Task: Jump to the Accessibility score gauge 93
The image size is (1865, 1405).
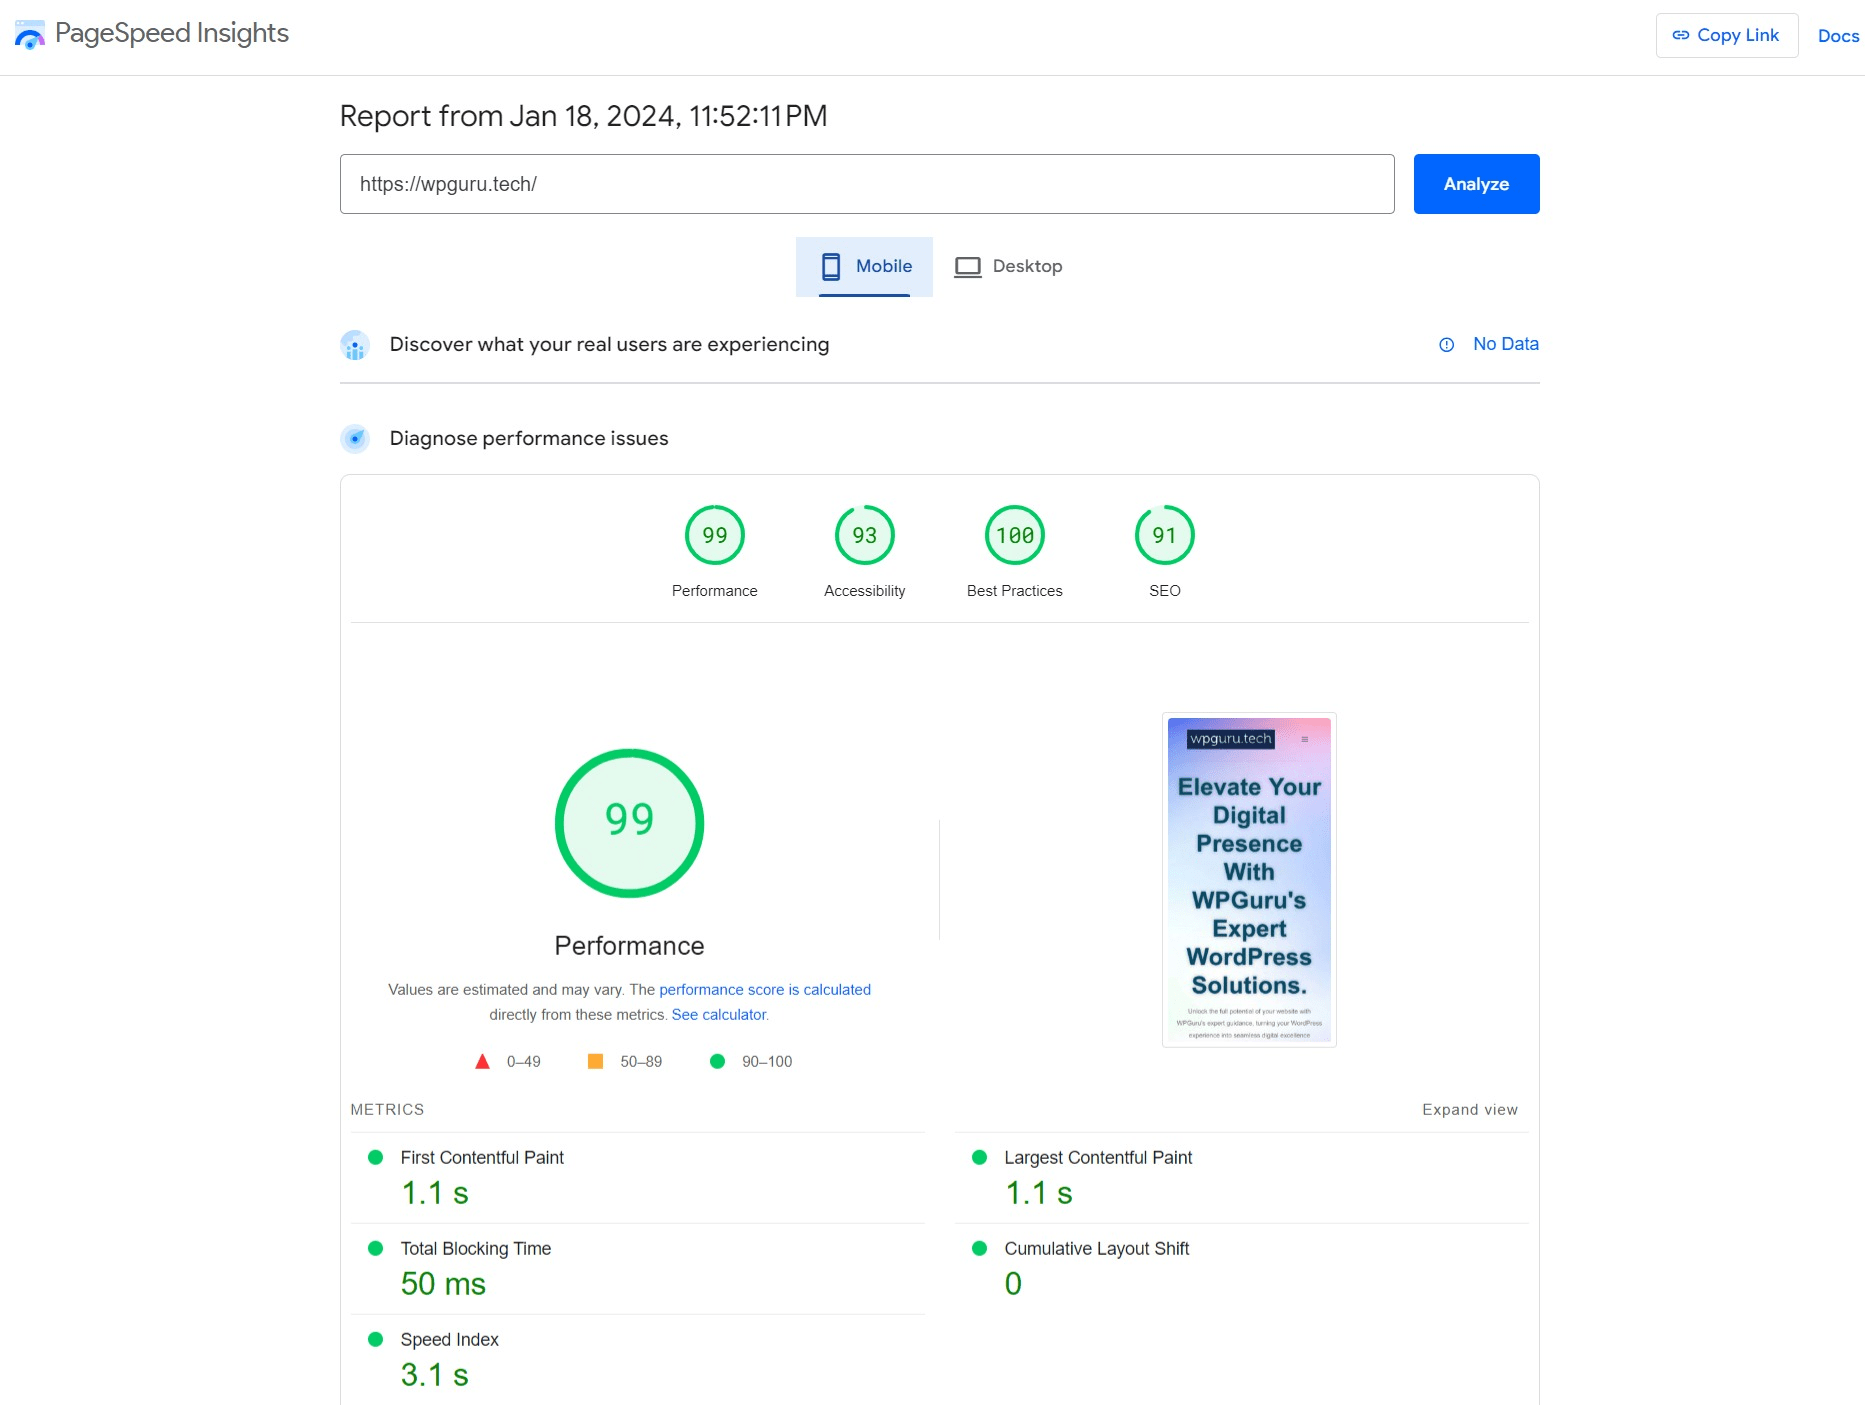Action: (x=864, y=536)
